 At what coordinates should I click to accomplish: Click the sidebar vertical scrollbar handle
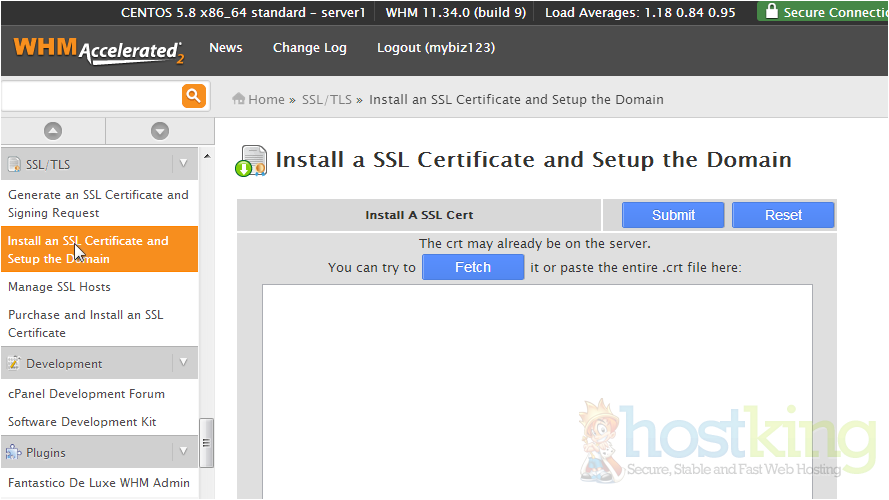click(207, 435)
